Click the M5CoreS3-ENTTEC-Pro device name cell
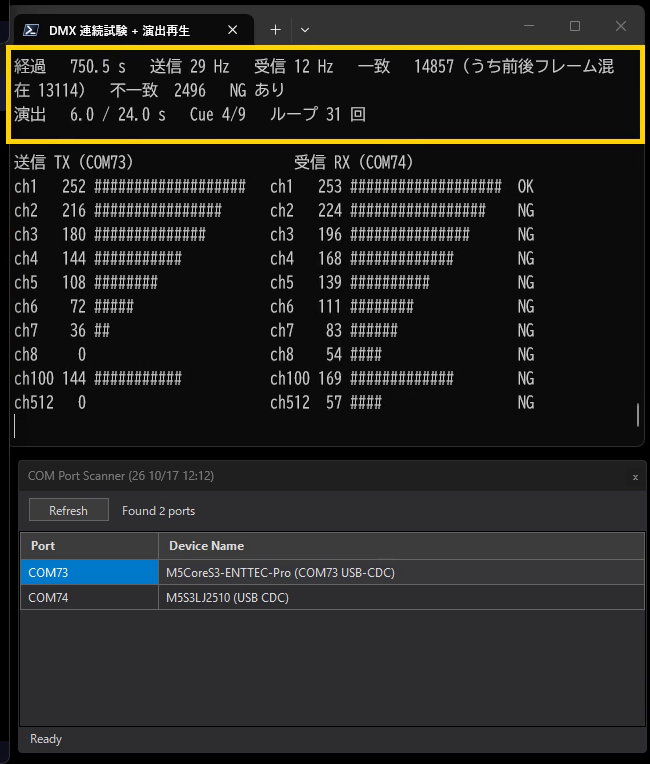The height and width of the screenshot is (764, 650). coord(401,572)
